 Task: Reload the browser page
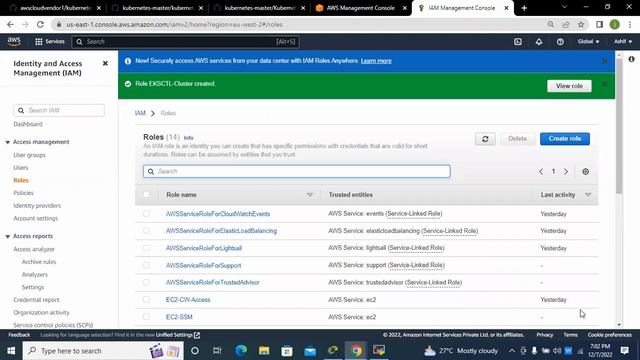pyautogui.click(x=40, y=24)
